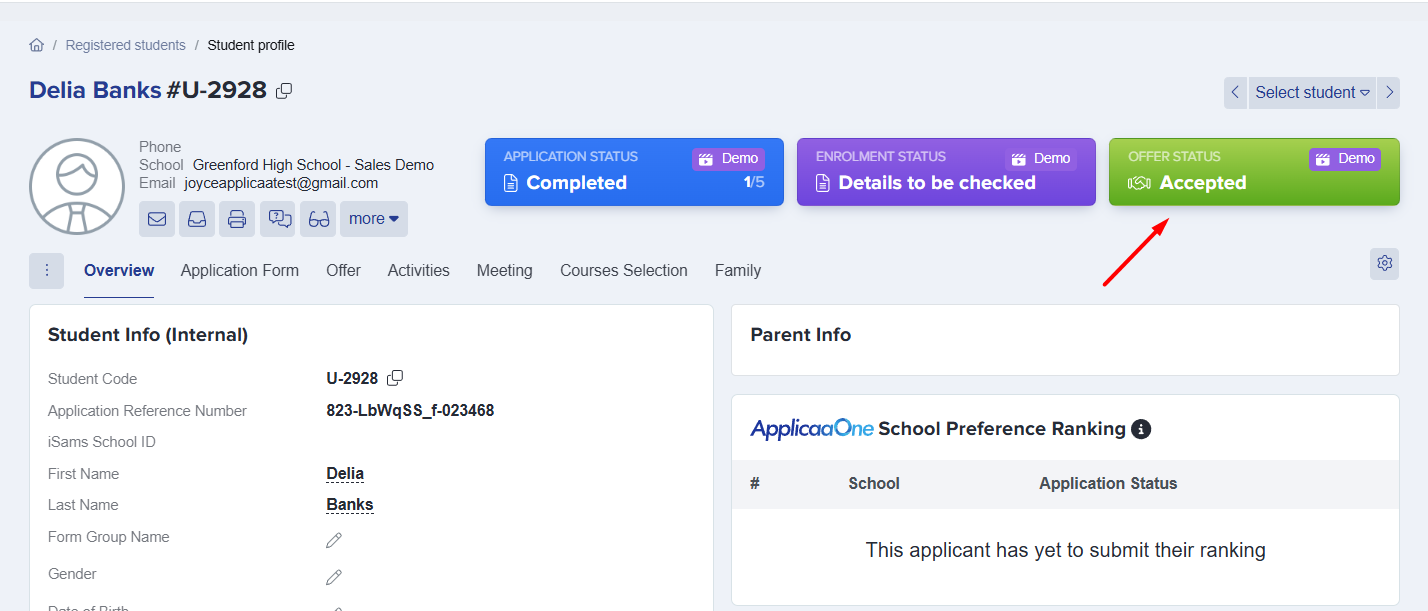Open the settings gear icon
1428x611 pixels.
point(1384,263)
